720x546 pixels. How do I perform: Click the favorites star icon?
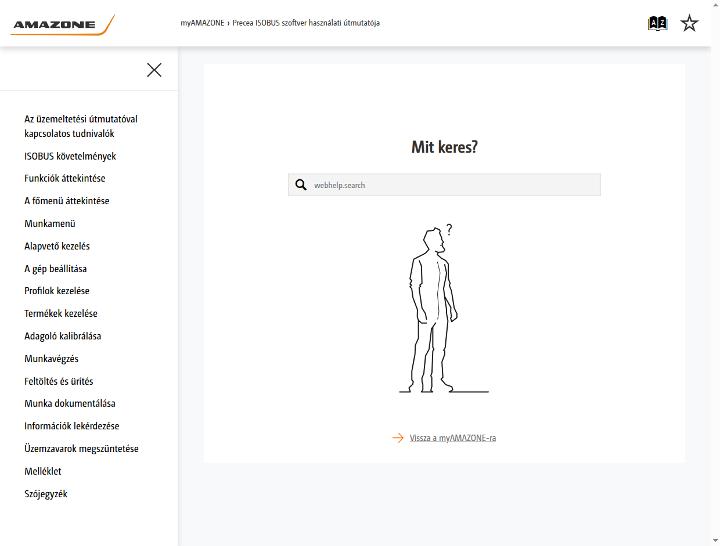[689, 23]
